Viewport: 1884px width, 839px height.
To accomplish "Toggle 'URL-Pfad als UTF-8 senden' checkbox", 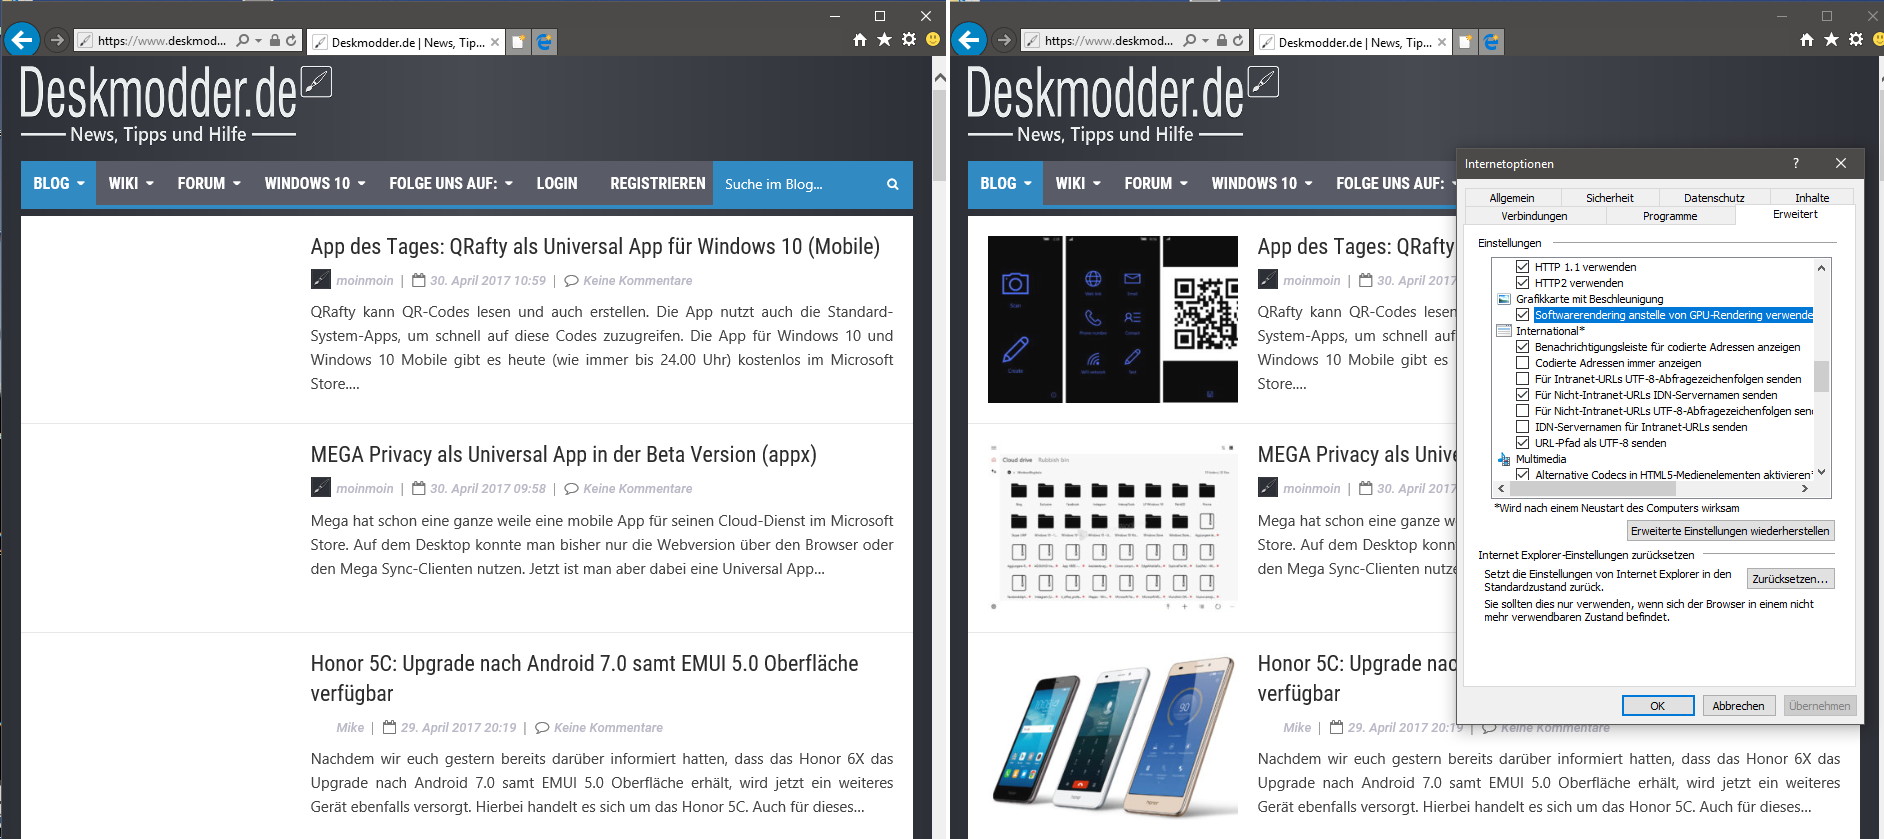I will click(x=1522, y=443).
